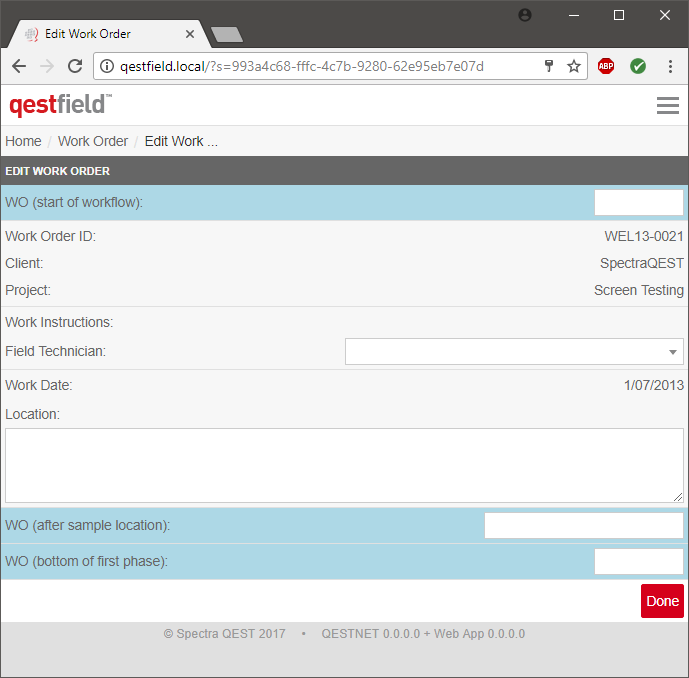The image size is (689, 678).
Task: Expand the Field Technician dropdown
Action: [514, 352]
